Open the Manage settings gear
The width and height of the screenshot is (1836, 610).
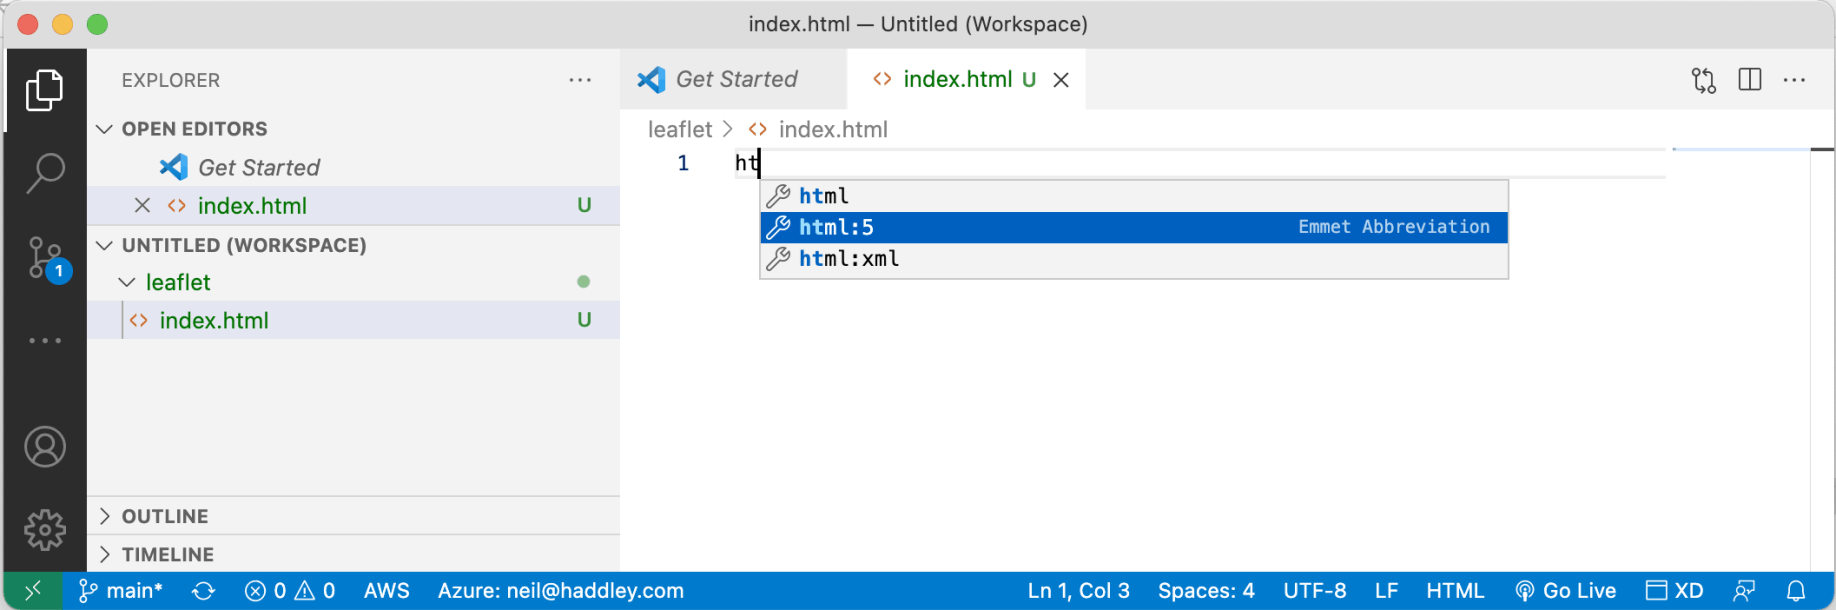click(45, 529)
